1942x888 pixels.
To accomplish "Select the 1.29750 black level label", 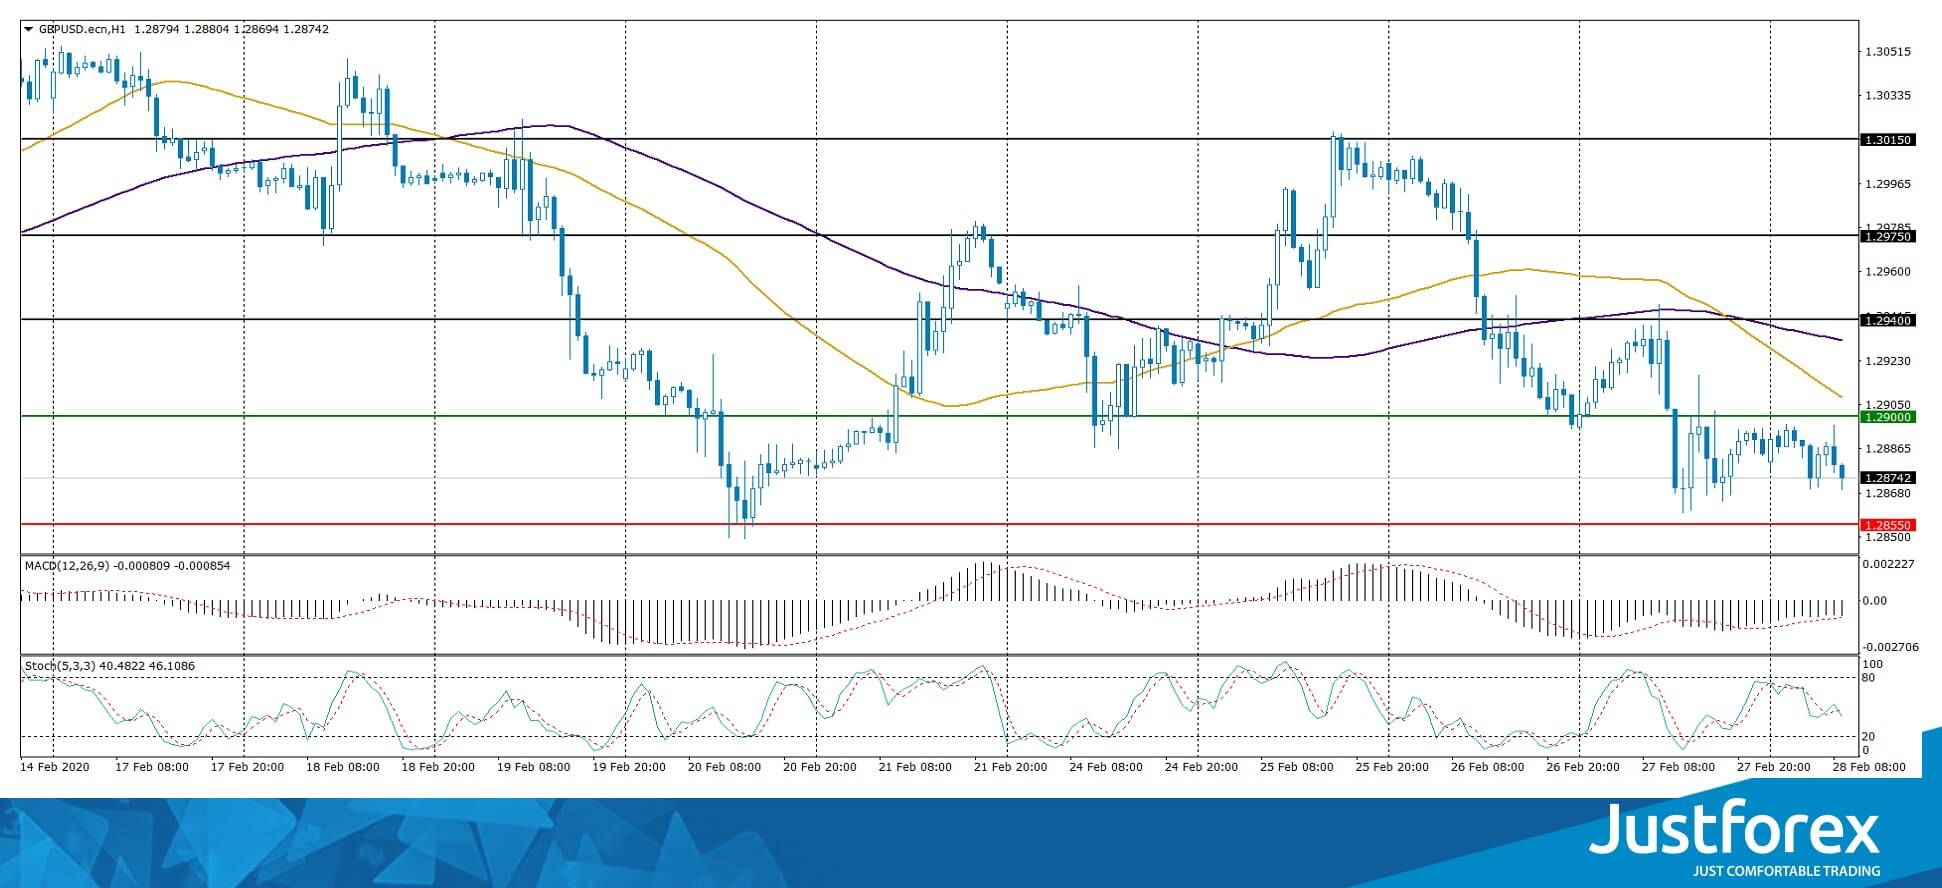I will pyautogui.click(x=1887, y=237).
